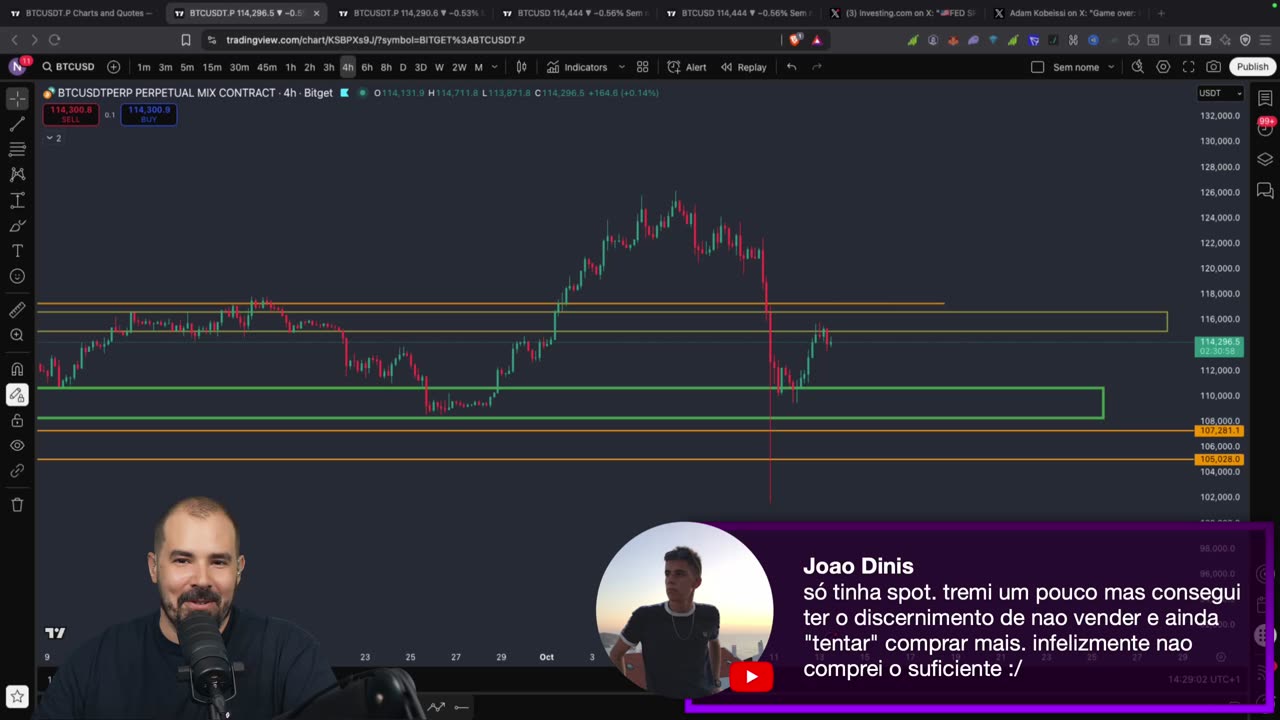Click the red SELL 114,300.8 button

(70, 114)
